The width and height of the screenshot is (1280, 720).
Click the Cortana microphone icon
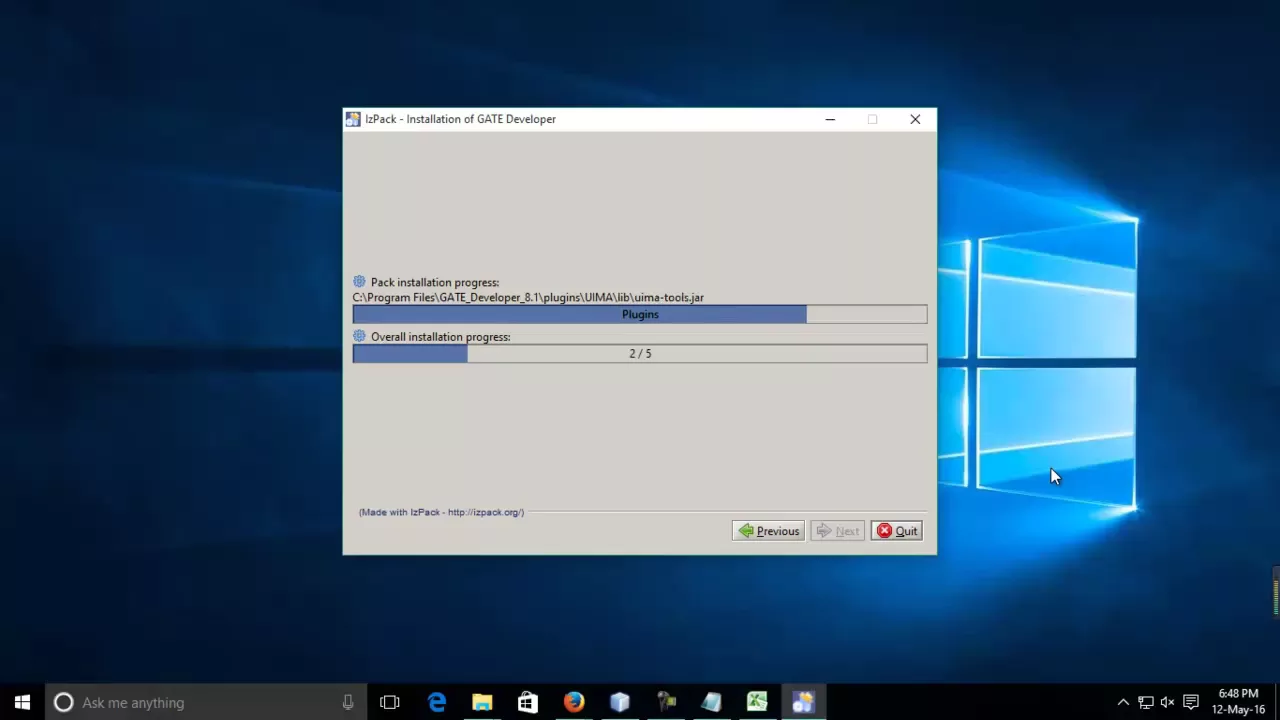[x=348, y=703]
